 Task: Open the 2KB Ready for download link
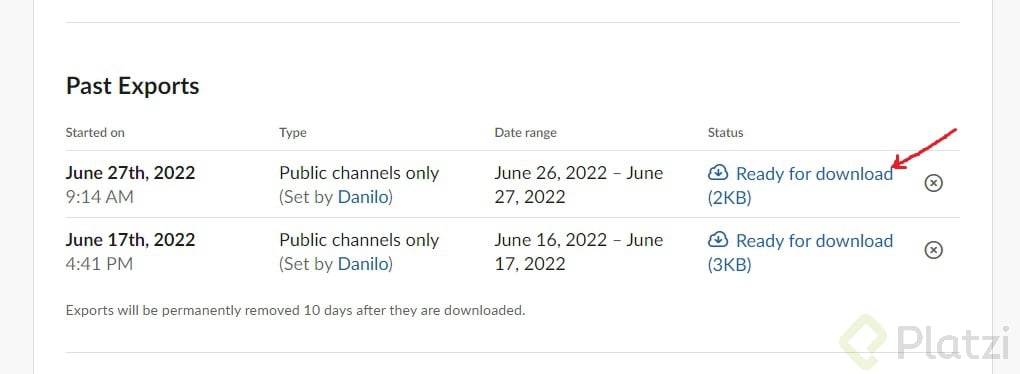coord(800,185)
